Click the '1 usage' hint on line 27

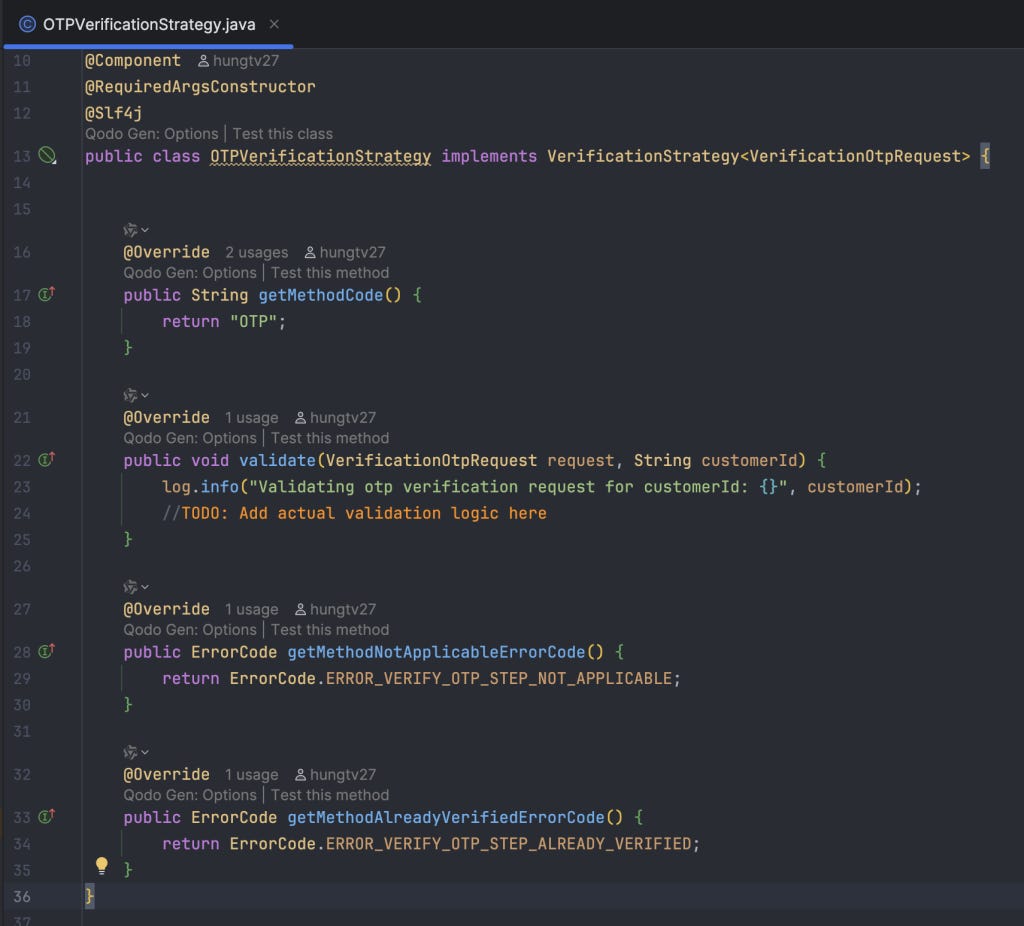pyautogui.click(x=251, y=609)
